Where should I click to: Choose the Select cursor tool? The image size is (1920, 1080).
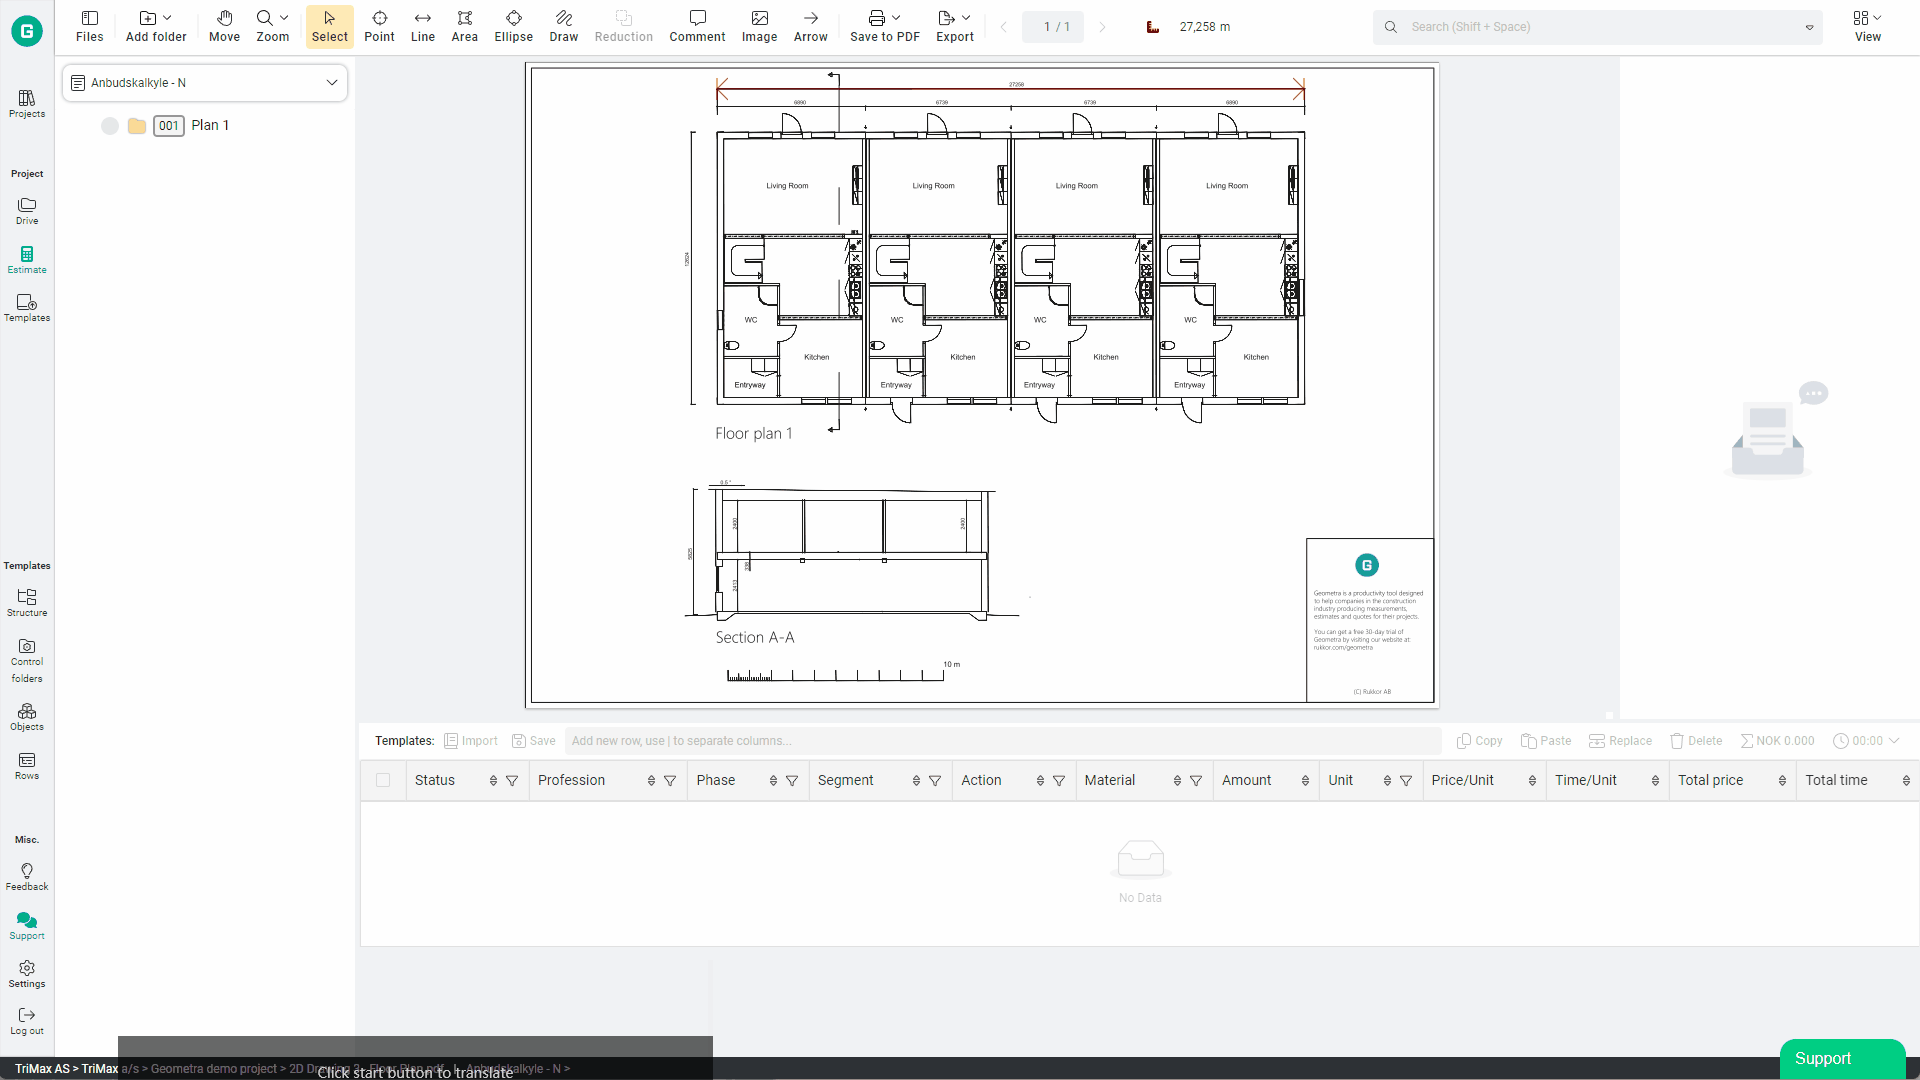click(x=330, y=27)
